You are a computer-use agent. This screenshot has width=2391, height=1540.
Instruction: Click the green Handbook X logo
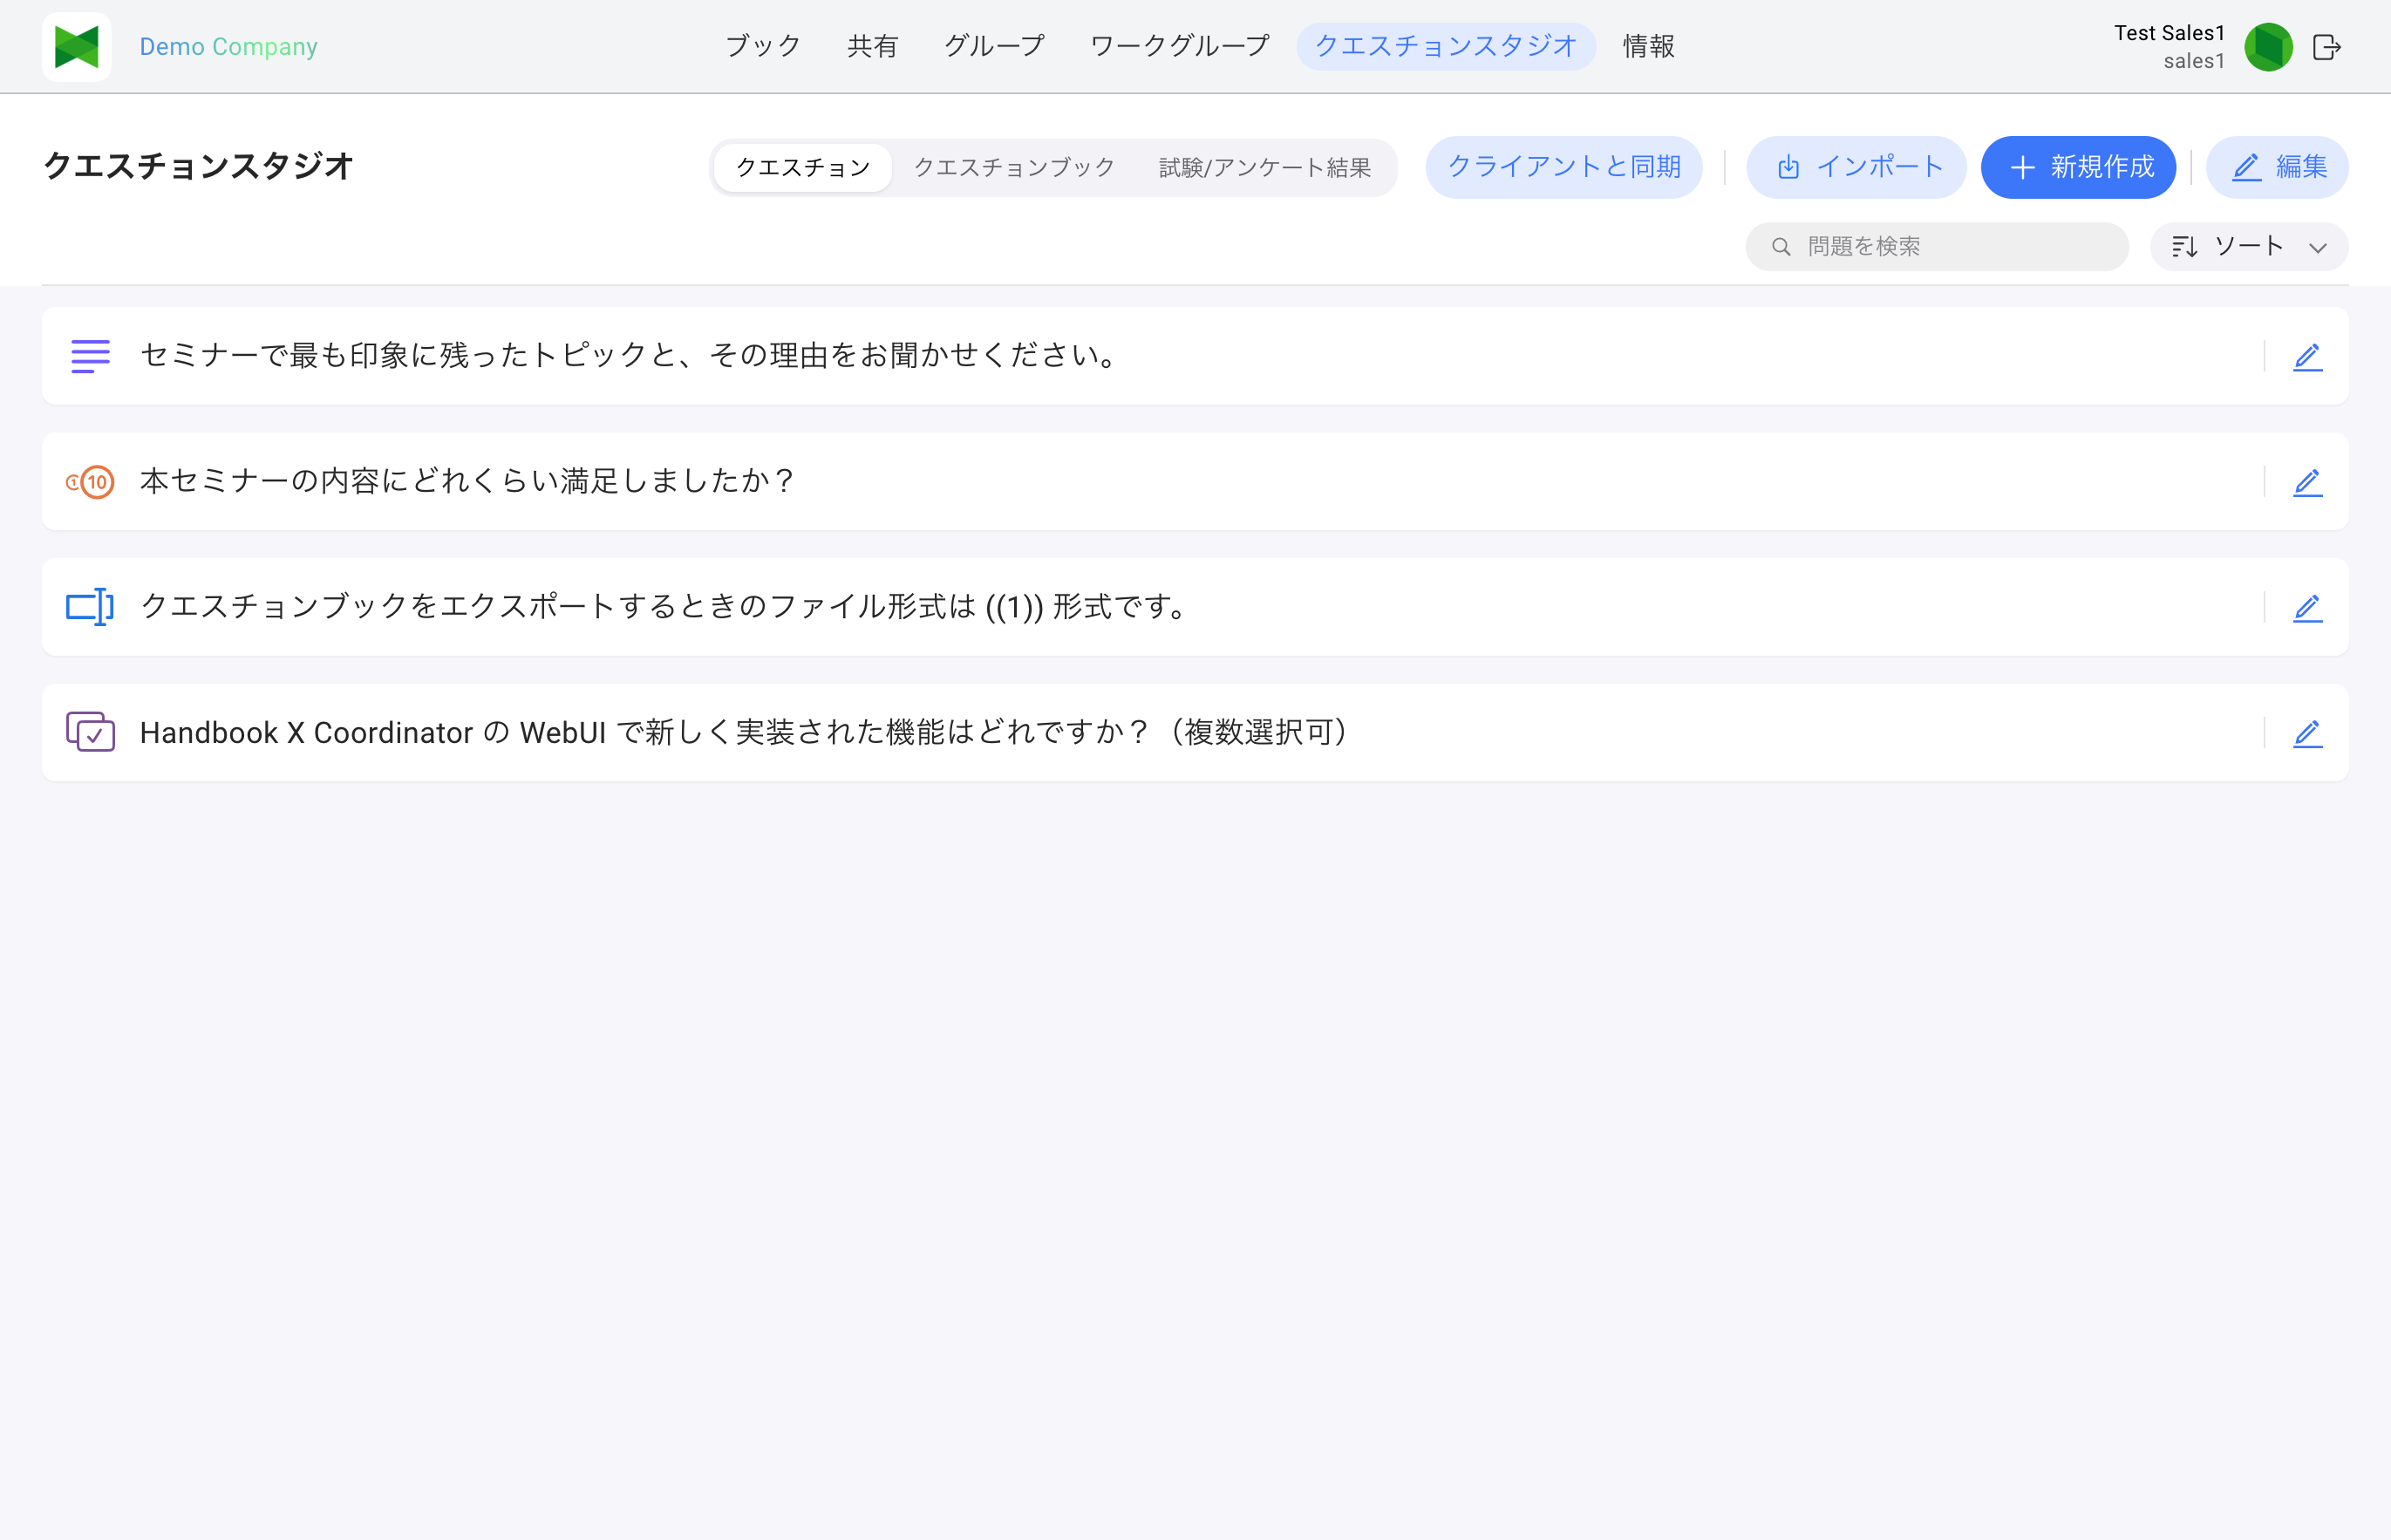pyautogui.click(x=77, y=47)
